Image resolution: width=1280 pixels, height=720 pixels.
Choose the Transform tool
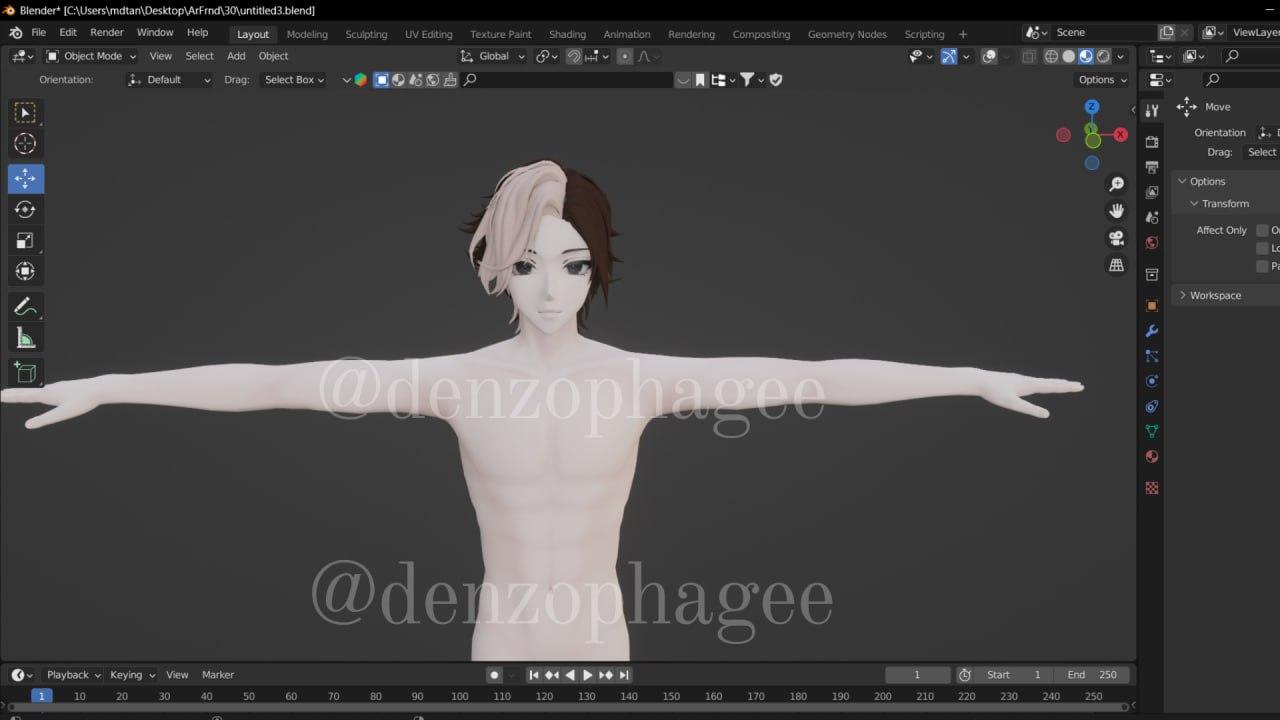[x=25, y=271]
